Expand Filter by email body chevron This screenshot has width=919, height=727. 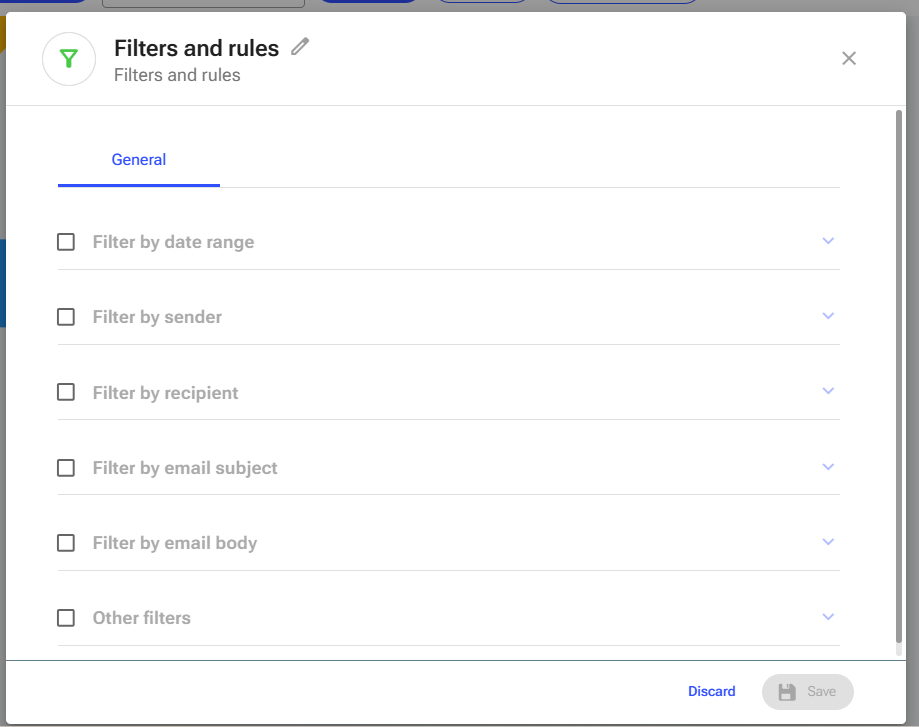point(828,542)
